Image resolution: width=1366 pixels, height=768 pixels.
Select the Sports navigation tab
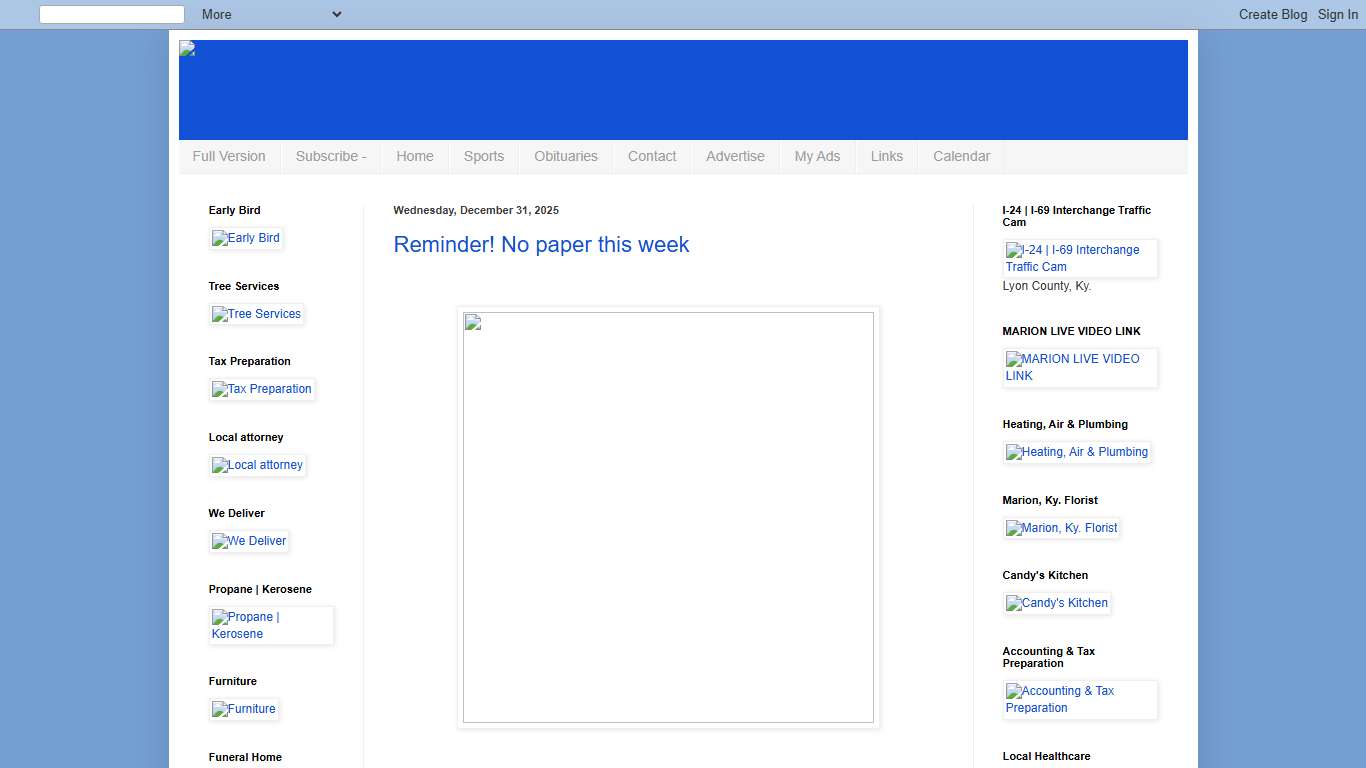pos(484,156)
